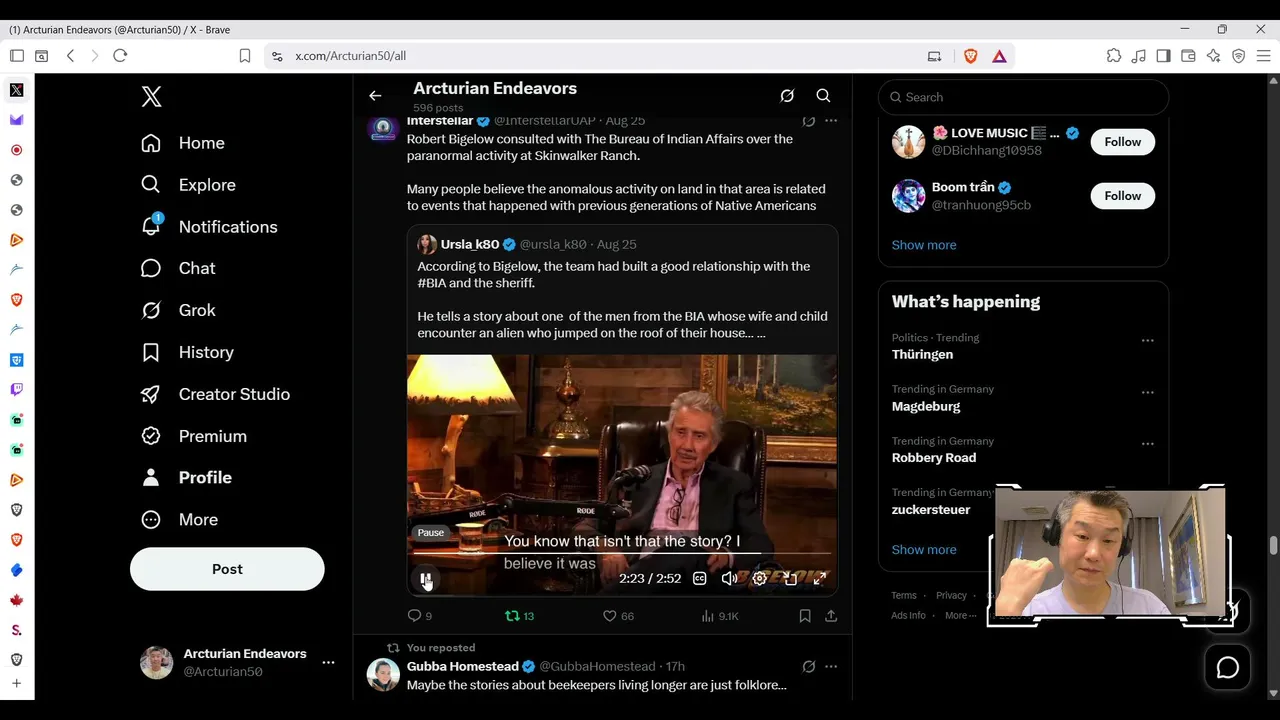Click the Post button
The width and height of the screenshot is (1280, 720).
coord(227,569)
